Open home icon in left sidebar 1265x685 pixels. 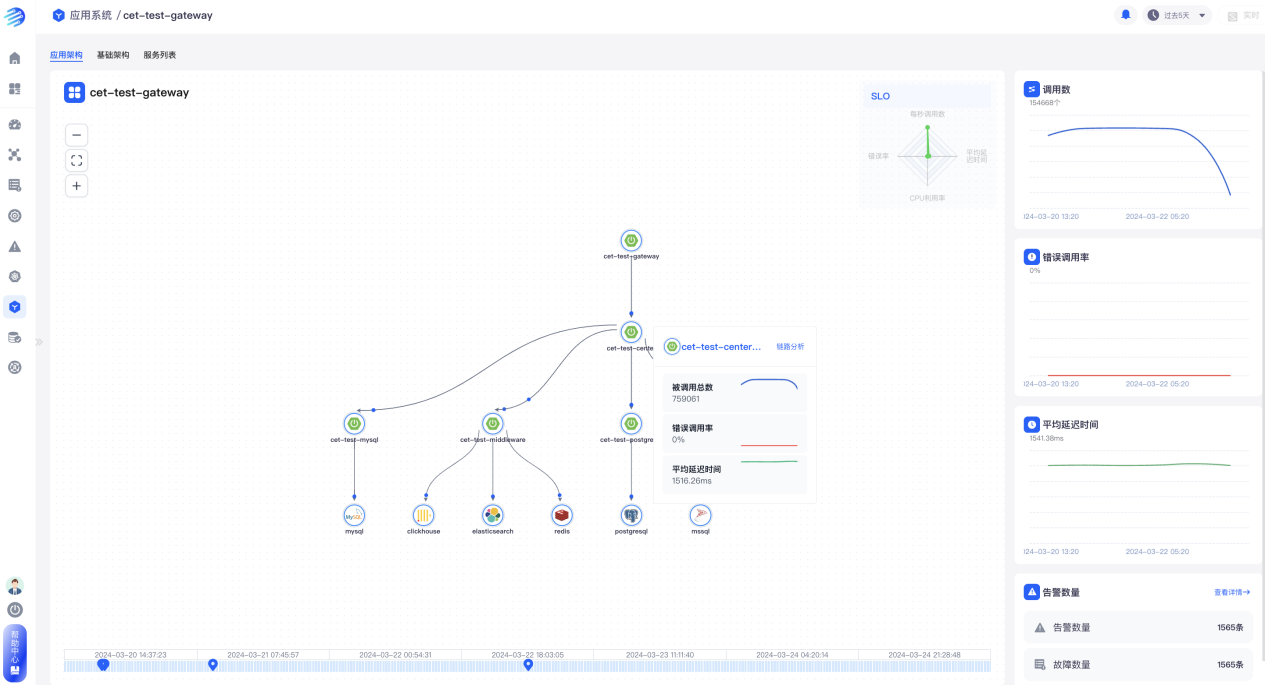15,58
